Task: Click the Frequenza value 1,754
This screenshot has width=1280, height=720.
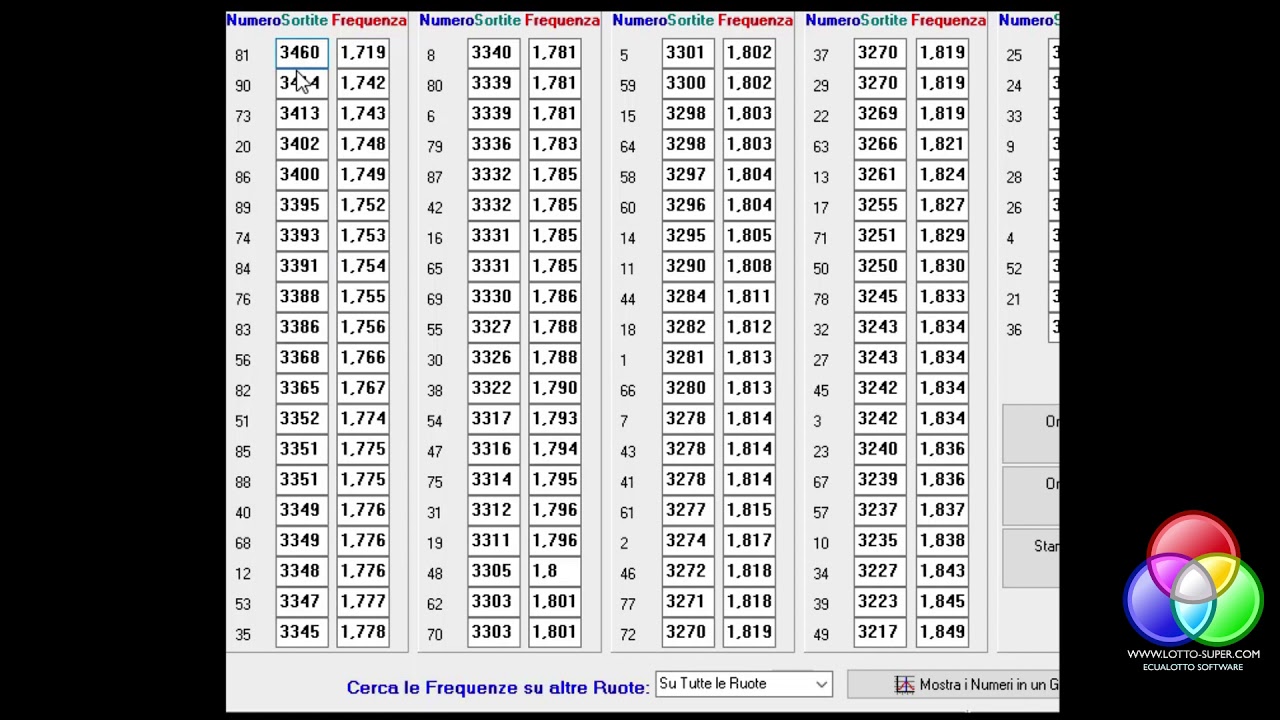Action: pos(363,267)
